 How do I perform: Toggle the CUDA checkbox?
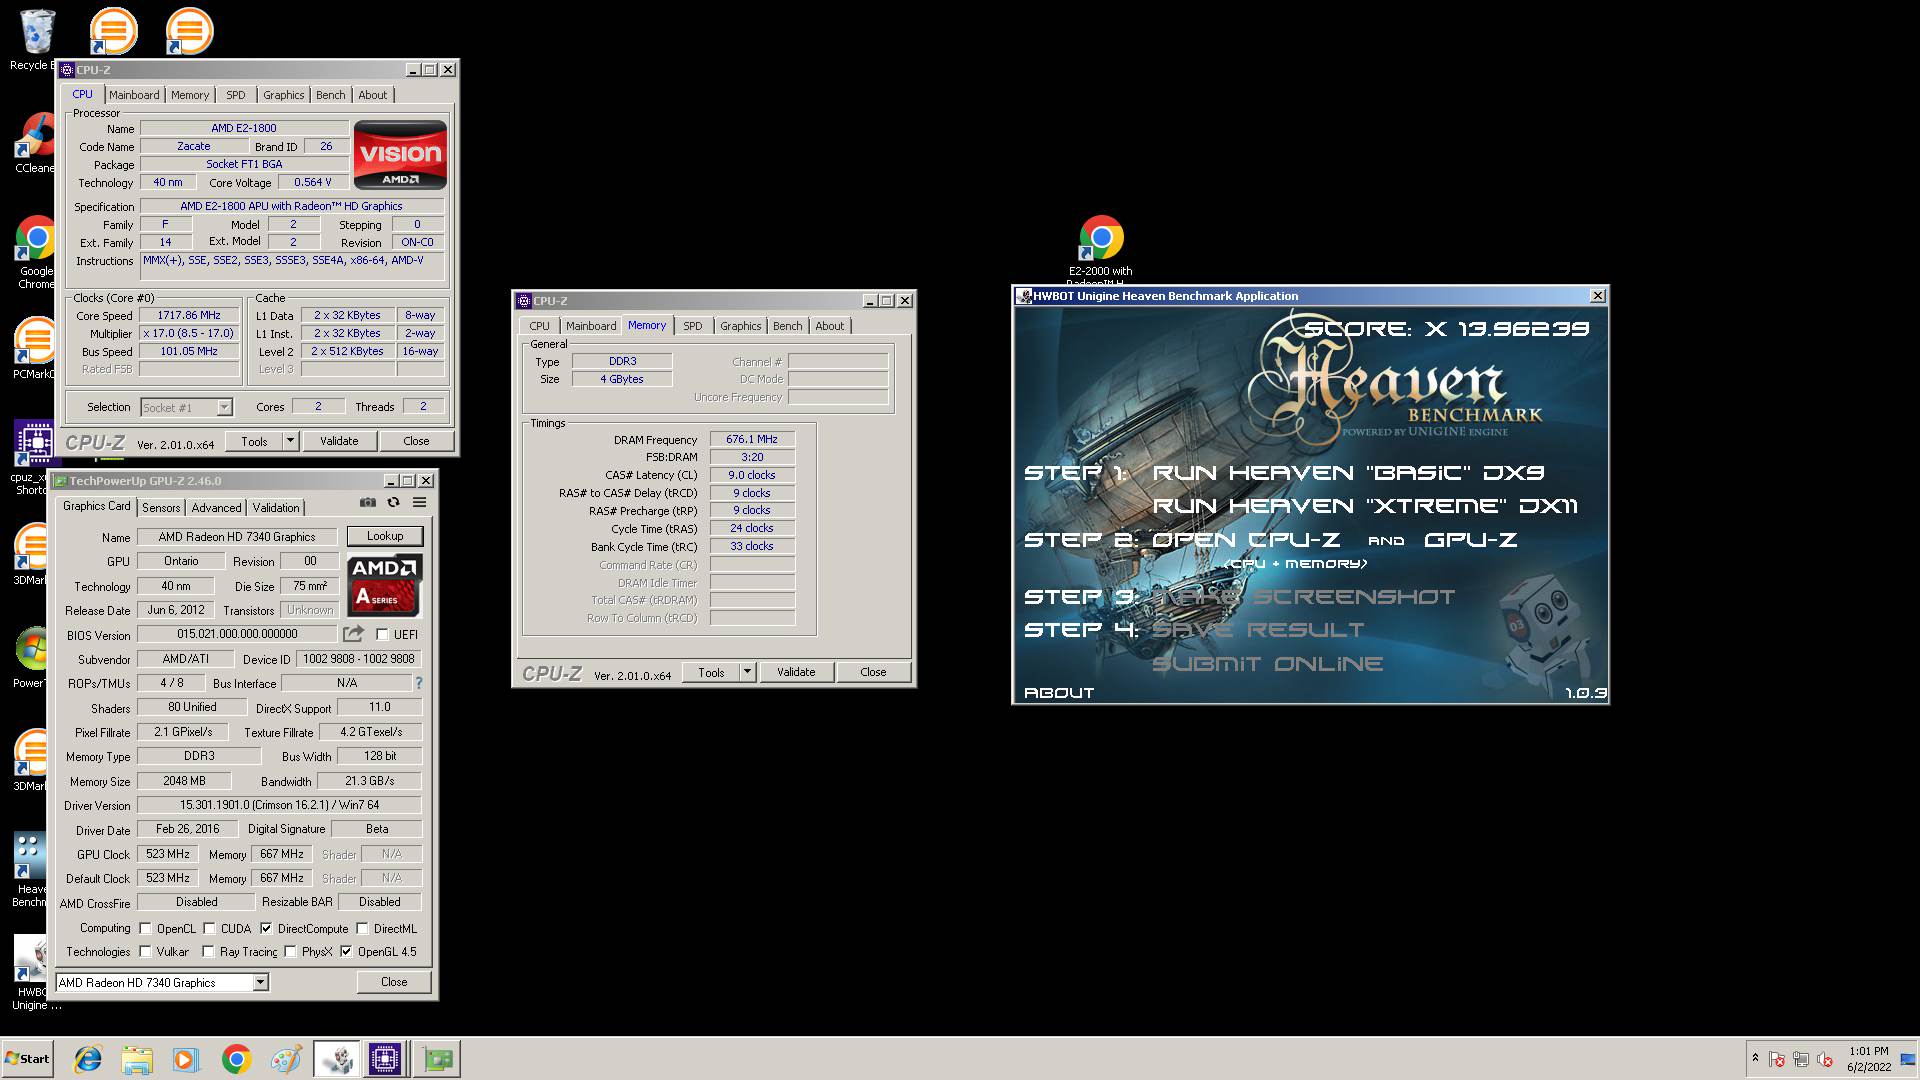pyautogui.click(x=209, y=928)
